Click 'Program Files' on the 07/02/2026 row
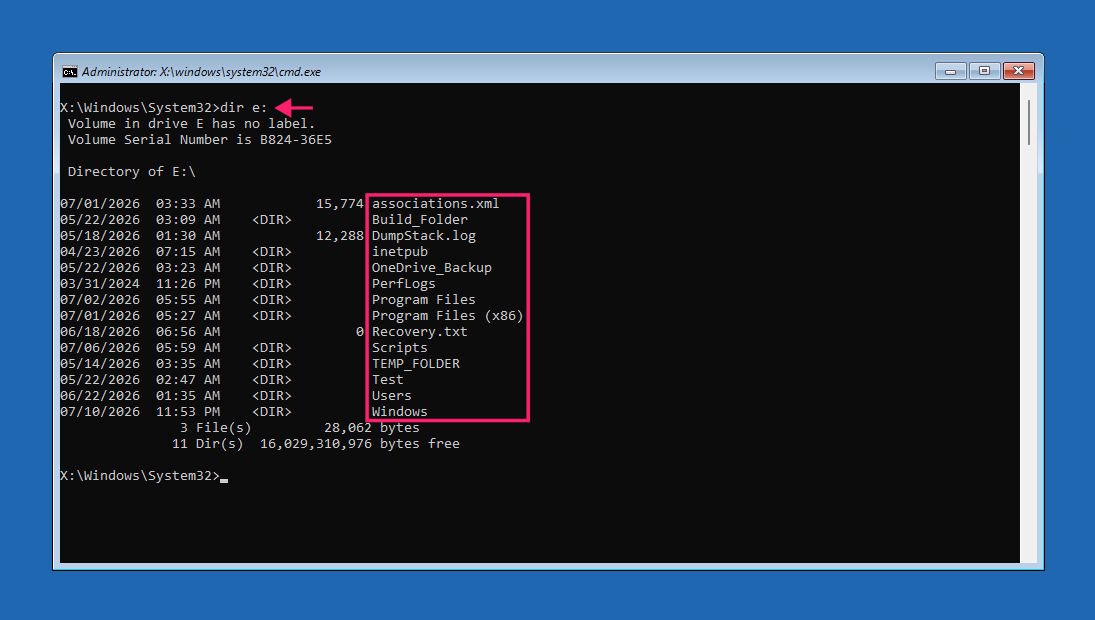Viewport: 1095px width, 620px height. [x=423, y=300]
